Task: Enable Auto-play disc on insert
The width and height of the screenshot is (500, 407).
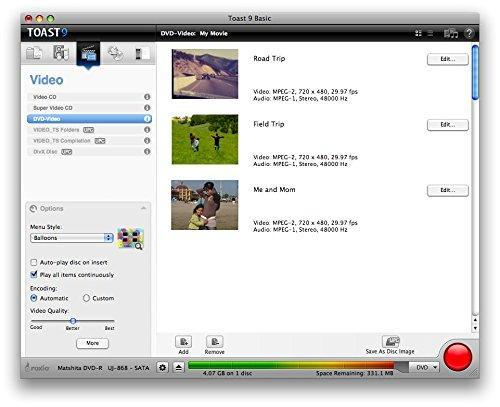Action: click(x=34, y=262)
